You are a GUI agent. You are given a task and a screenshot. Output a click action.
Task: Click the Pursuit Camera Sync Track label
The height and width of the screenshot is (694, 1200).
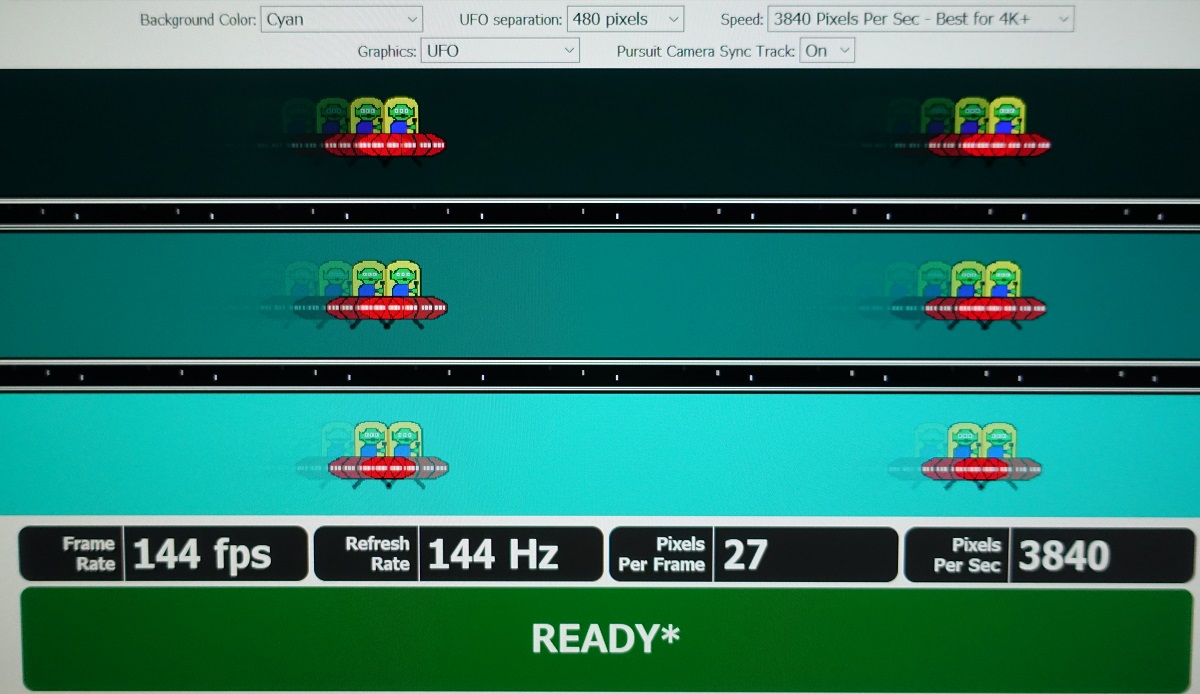pos(706,51)
